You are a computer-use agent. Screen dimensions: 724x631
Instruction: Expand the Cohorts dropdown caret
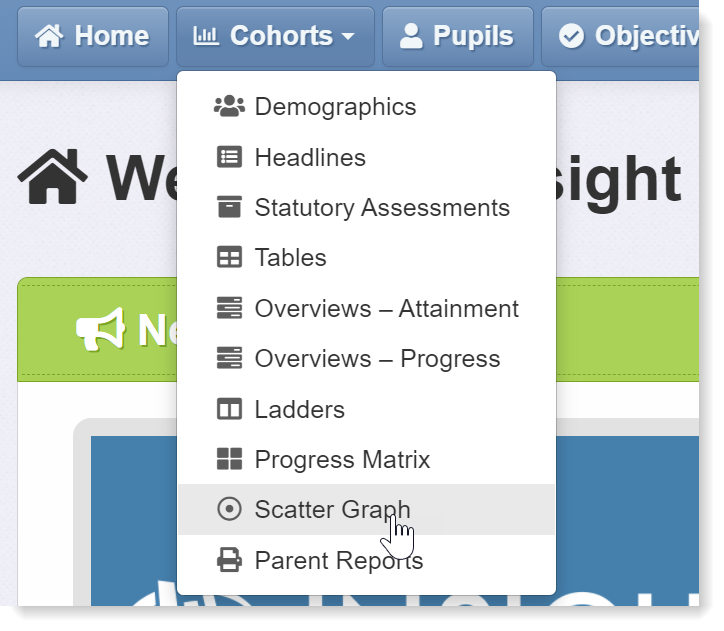point(348,36)
